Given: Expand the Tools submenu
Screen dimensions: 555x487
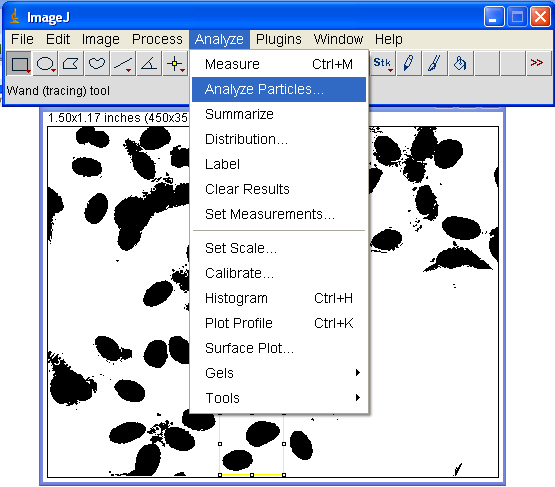Looking at the screenshot, I should (279, 398).
